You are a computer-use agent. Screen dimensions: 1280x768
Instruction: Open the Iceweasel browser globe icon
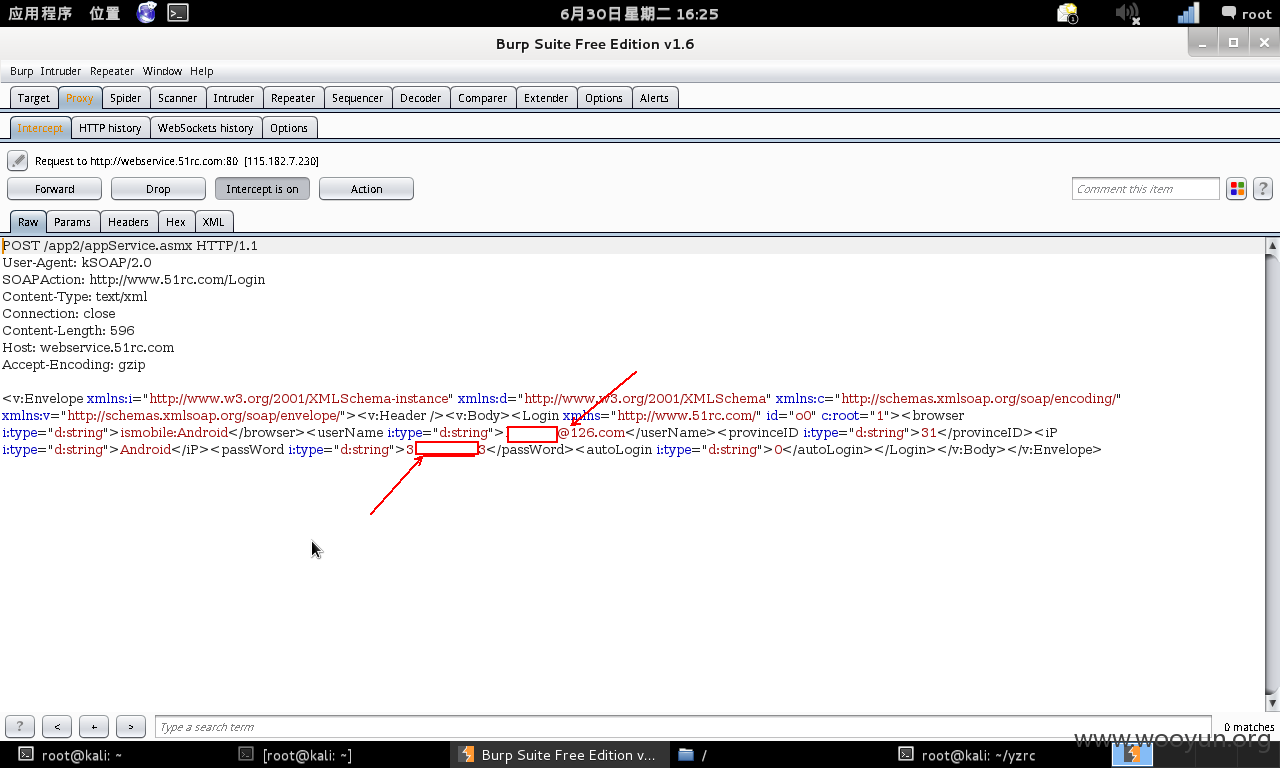click(x=147, y=13)
